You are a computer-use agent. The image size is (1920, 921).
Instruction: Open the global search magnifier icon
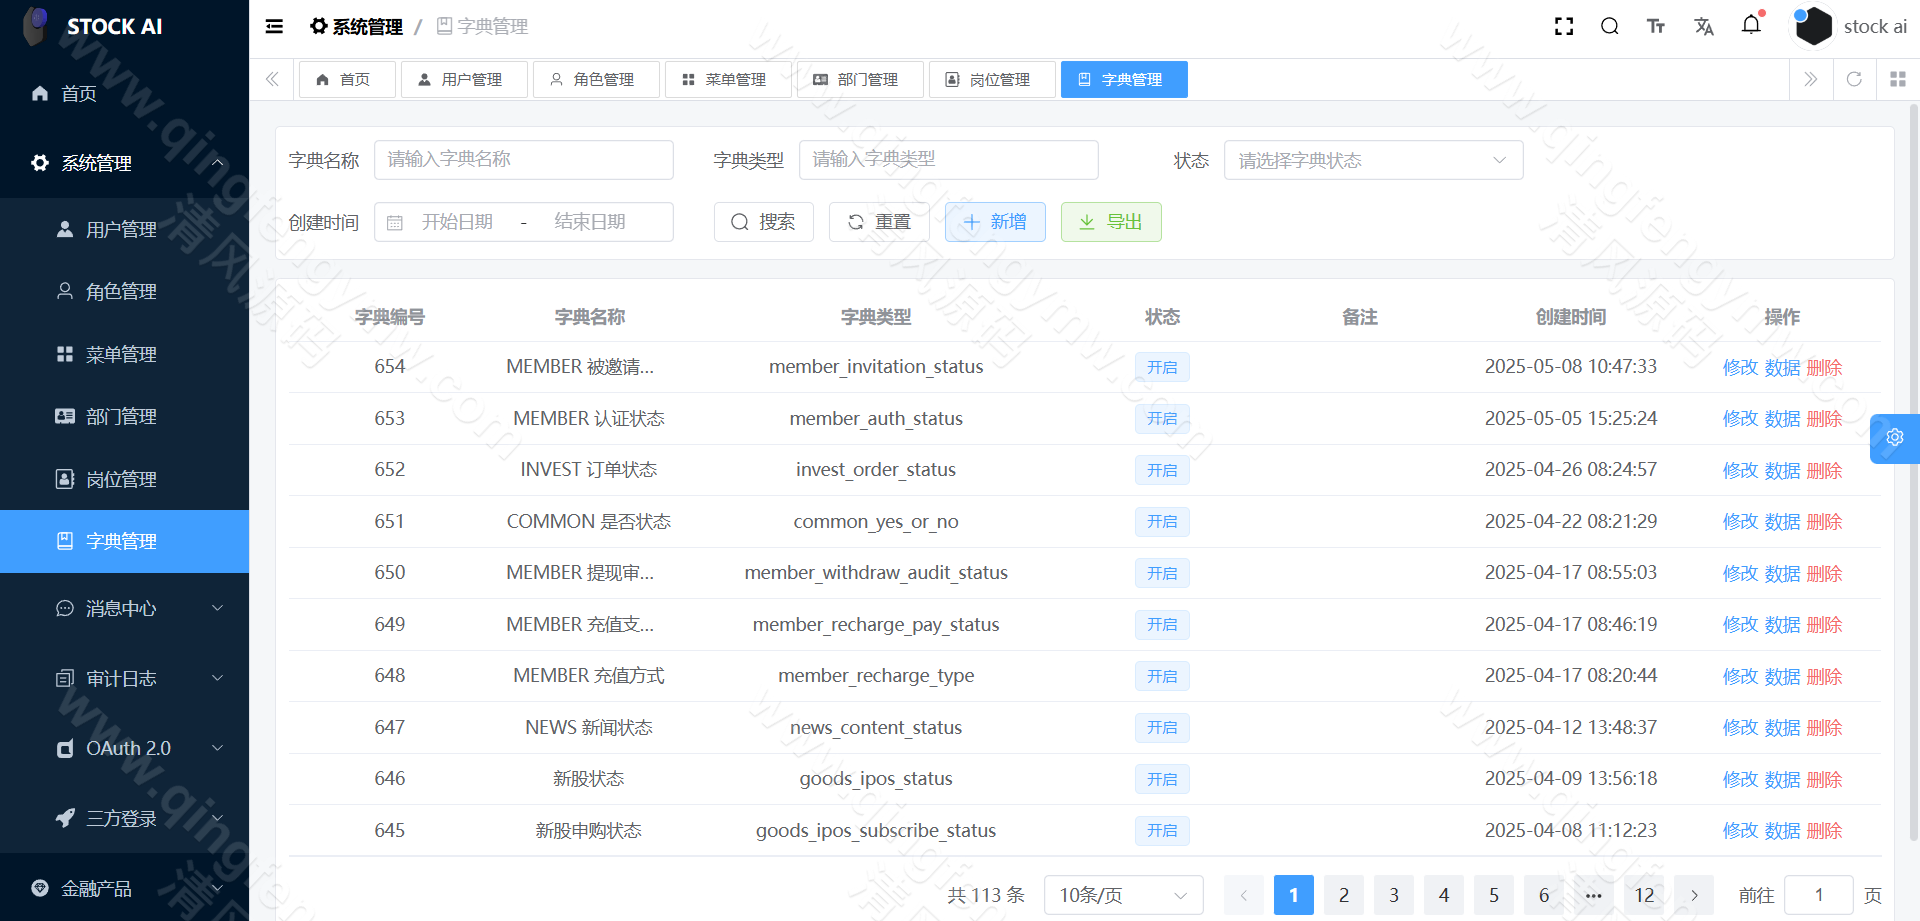coord(1609,26)
